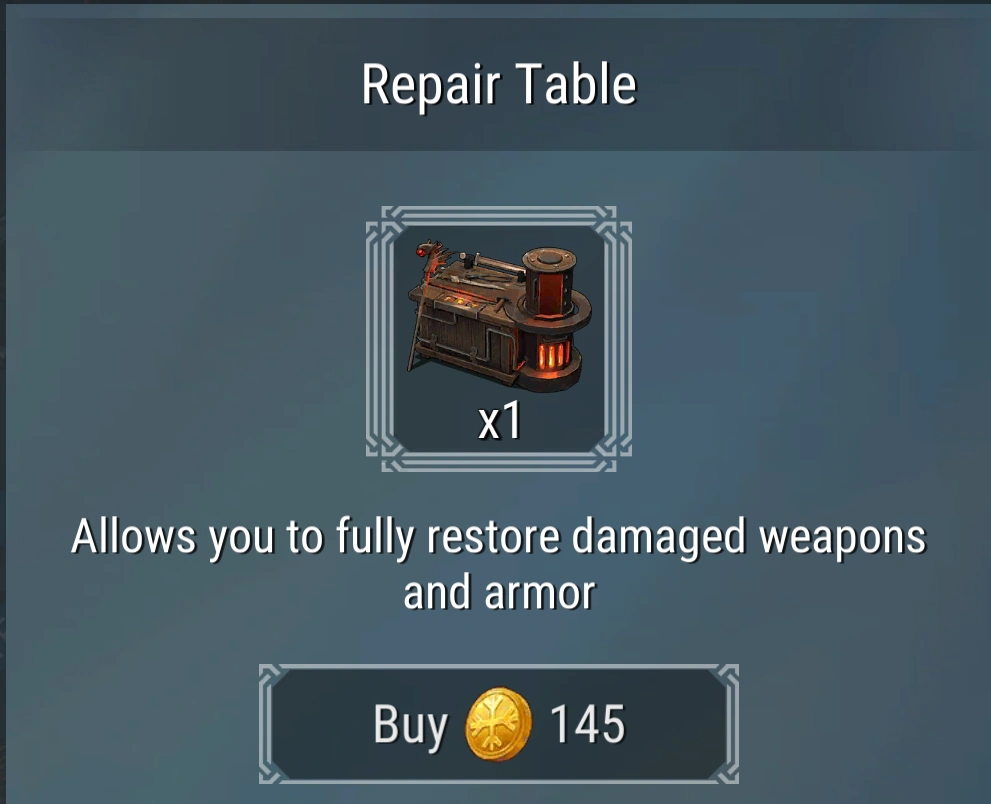The image size is (991, 804).
Task: Tap the round chimney cap of the furnace
Action: pyautogui.click(x=549, y=258)
